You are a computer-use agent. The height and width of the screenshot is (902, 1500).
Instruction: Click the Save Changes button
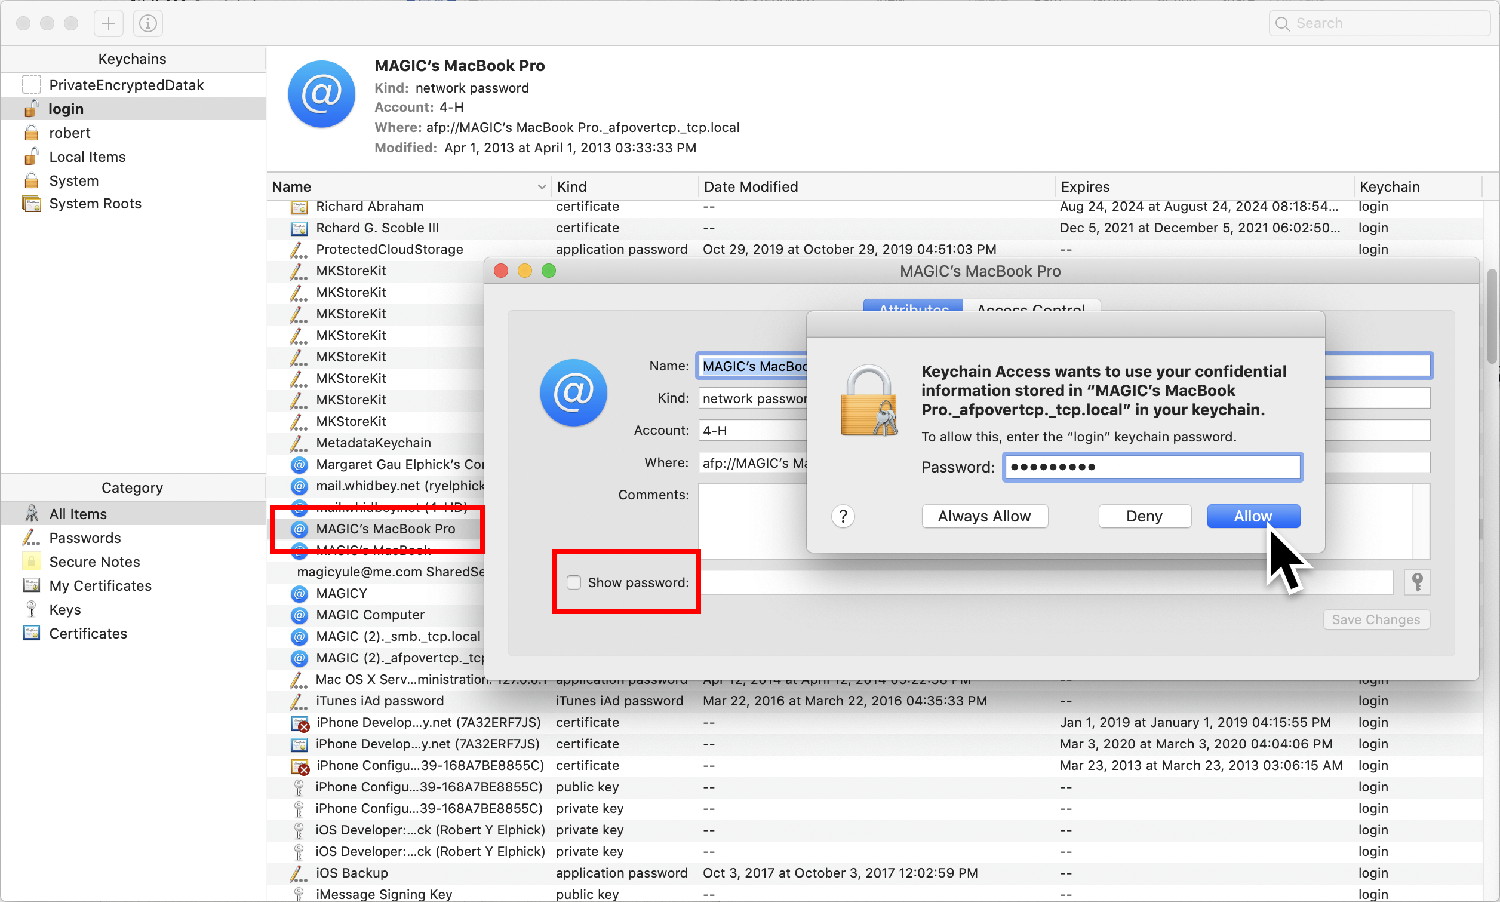(1375, 620)
